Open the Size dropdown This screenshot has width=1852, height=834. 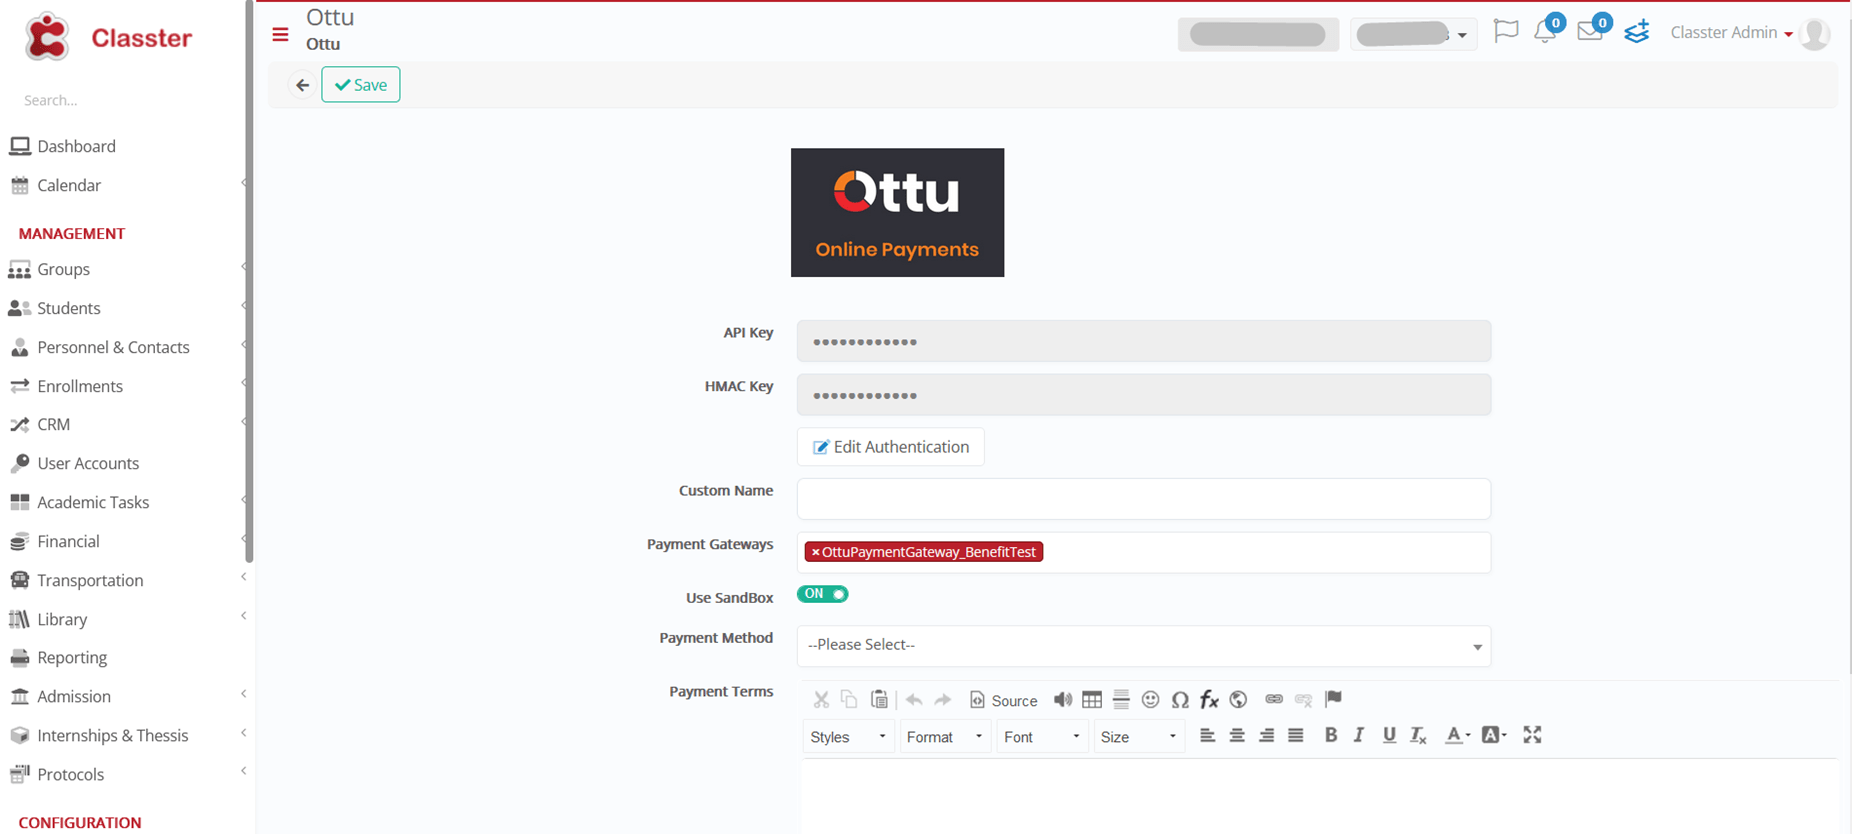(x=1139, y=737)
